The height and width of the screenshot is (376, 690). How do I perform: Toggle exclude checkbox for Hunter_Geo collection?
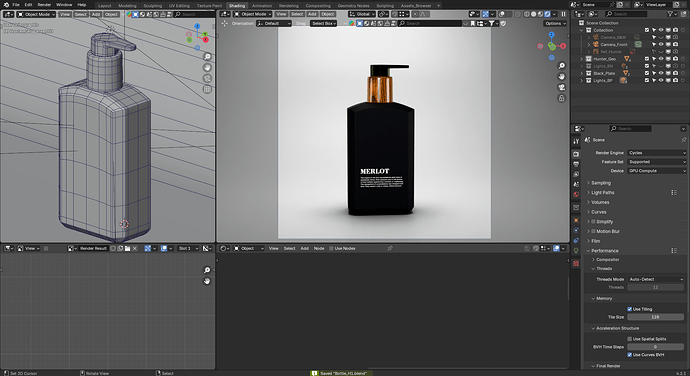[647, 59]
